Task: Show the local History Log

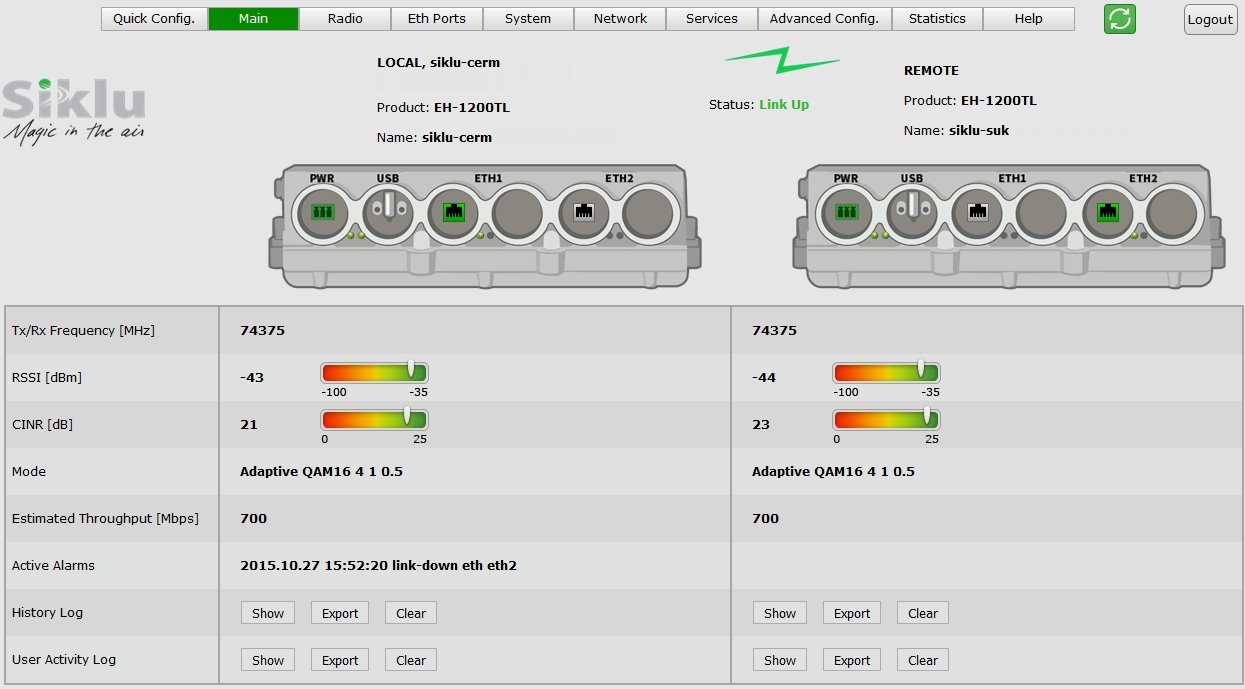Action: 268,613
